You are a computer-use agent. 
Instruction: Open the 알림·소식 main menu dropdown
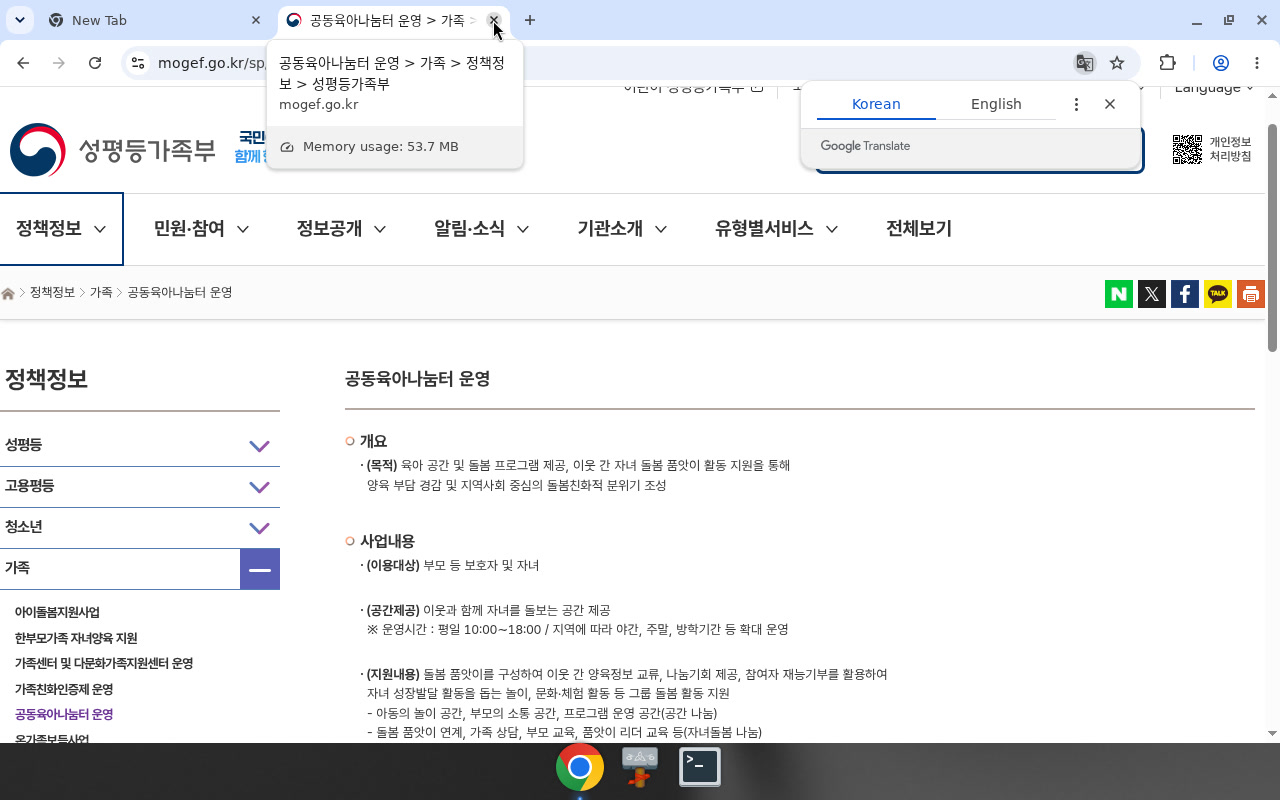481,229
